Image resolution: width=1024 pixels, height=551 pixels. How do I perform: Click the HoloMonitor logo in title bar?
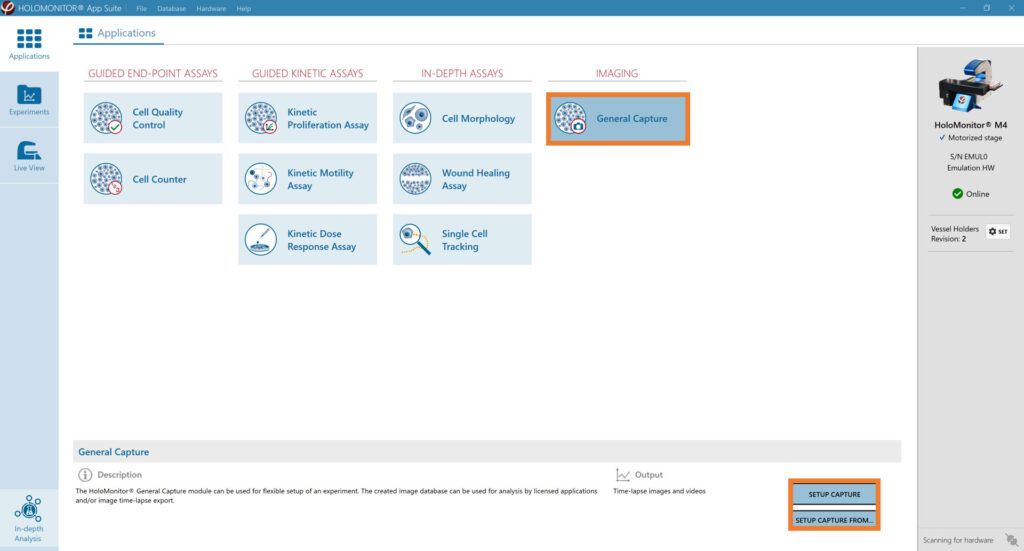pos(8,8)
